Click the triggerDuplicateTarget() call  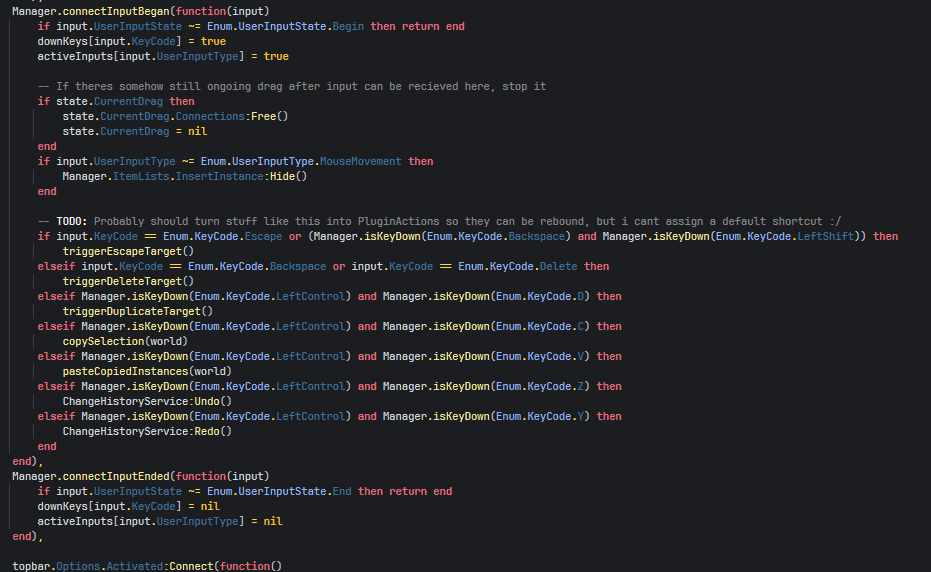(x=137, y=311)
